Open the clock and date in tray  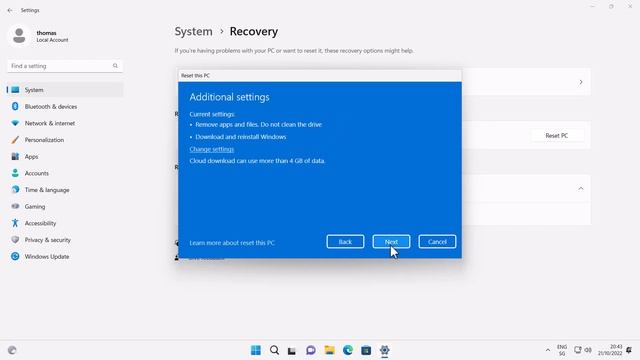610,350
